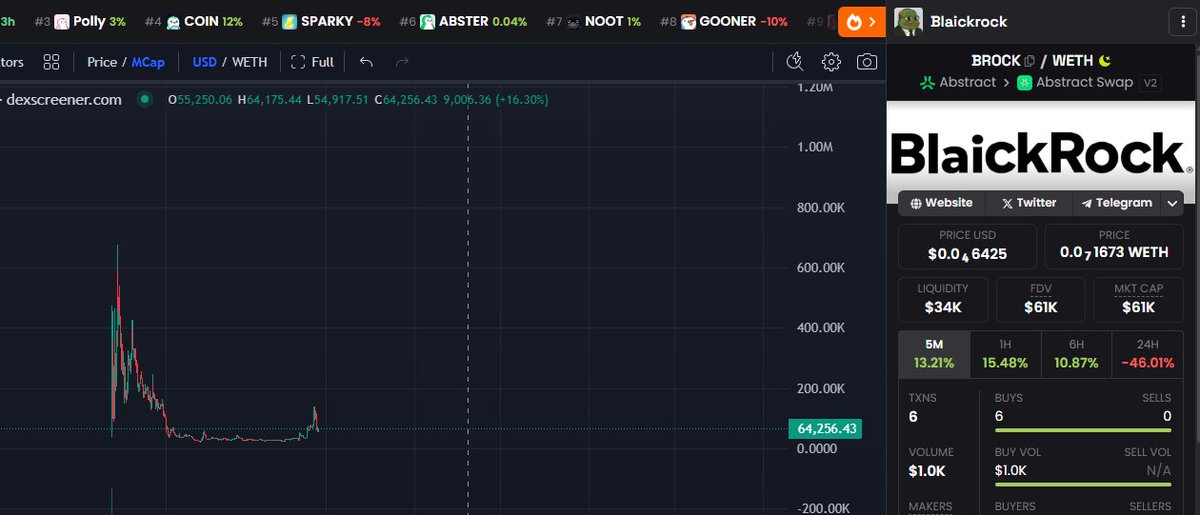Select the 1H timeframe tab

[x=1005, y=354]
